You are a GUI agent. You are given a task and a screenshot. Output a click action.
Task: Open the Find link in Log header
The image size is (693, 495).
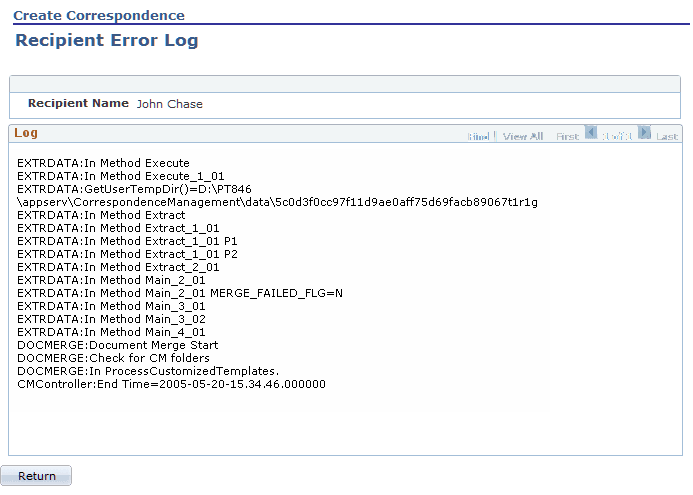478,137
